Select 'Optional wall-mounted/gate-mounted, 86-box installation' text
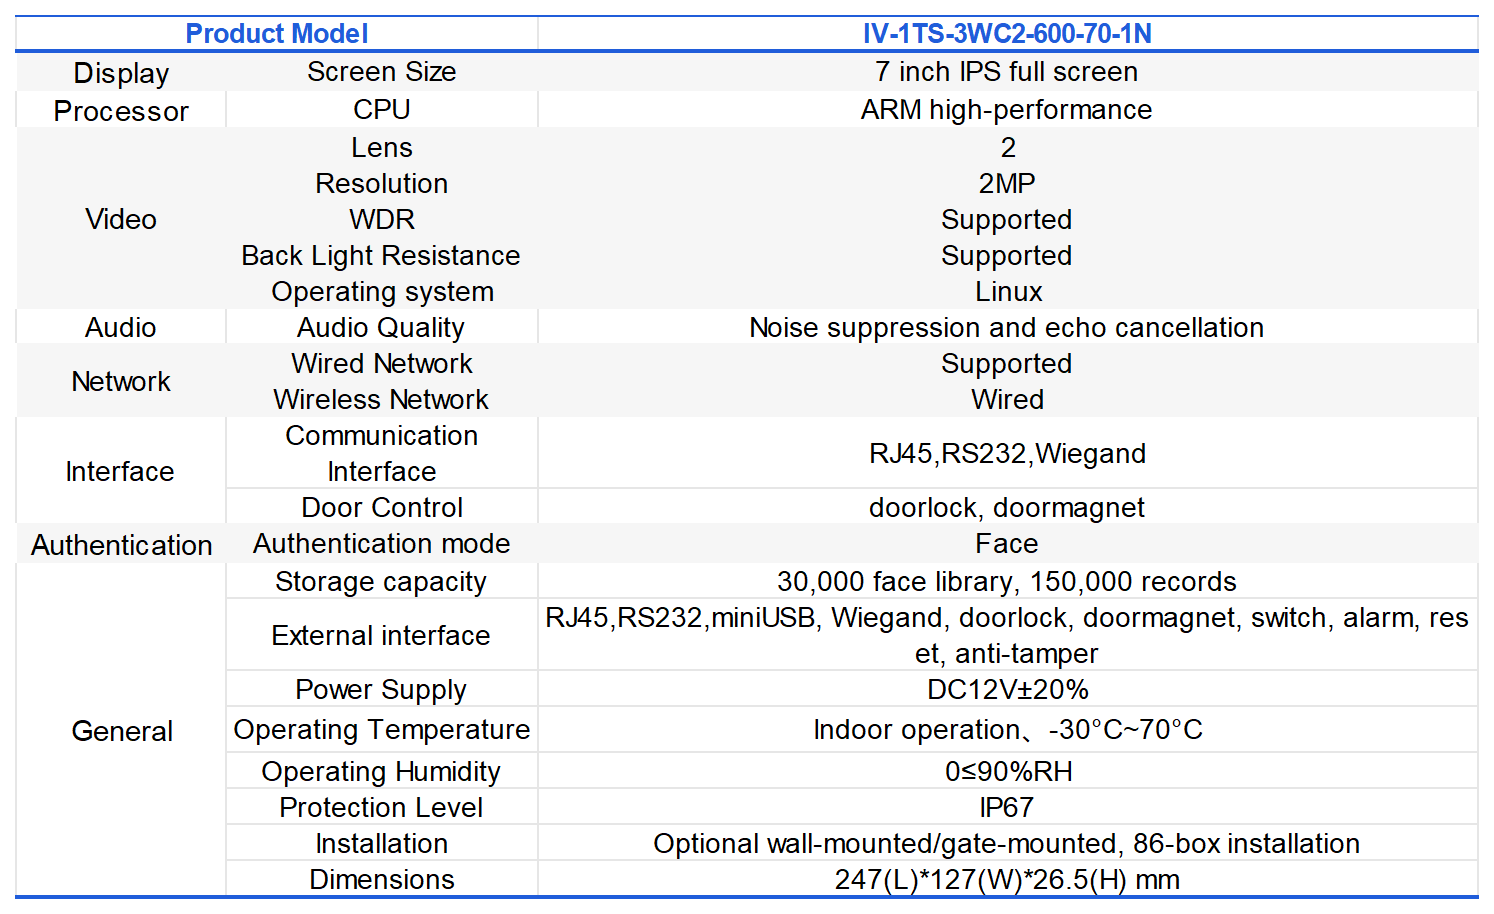This screenshot has width=1494, height=914. tap(1007, 844)
